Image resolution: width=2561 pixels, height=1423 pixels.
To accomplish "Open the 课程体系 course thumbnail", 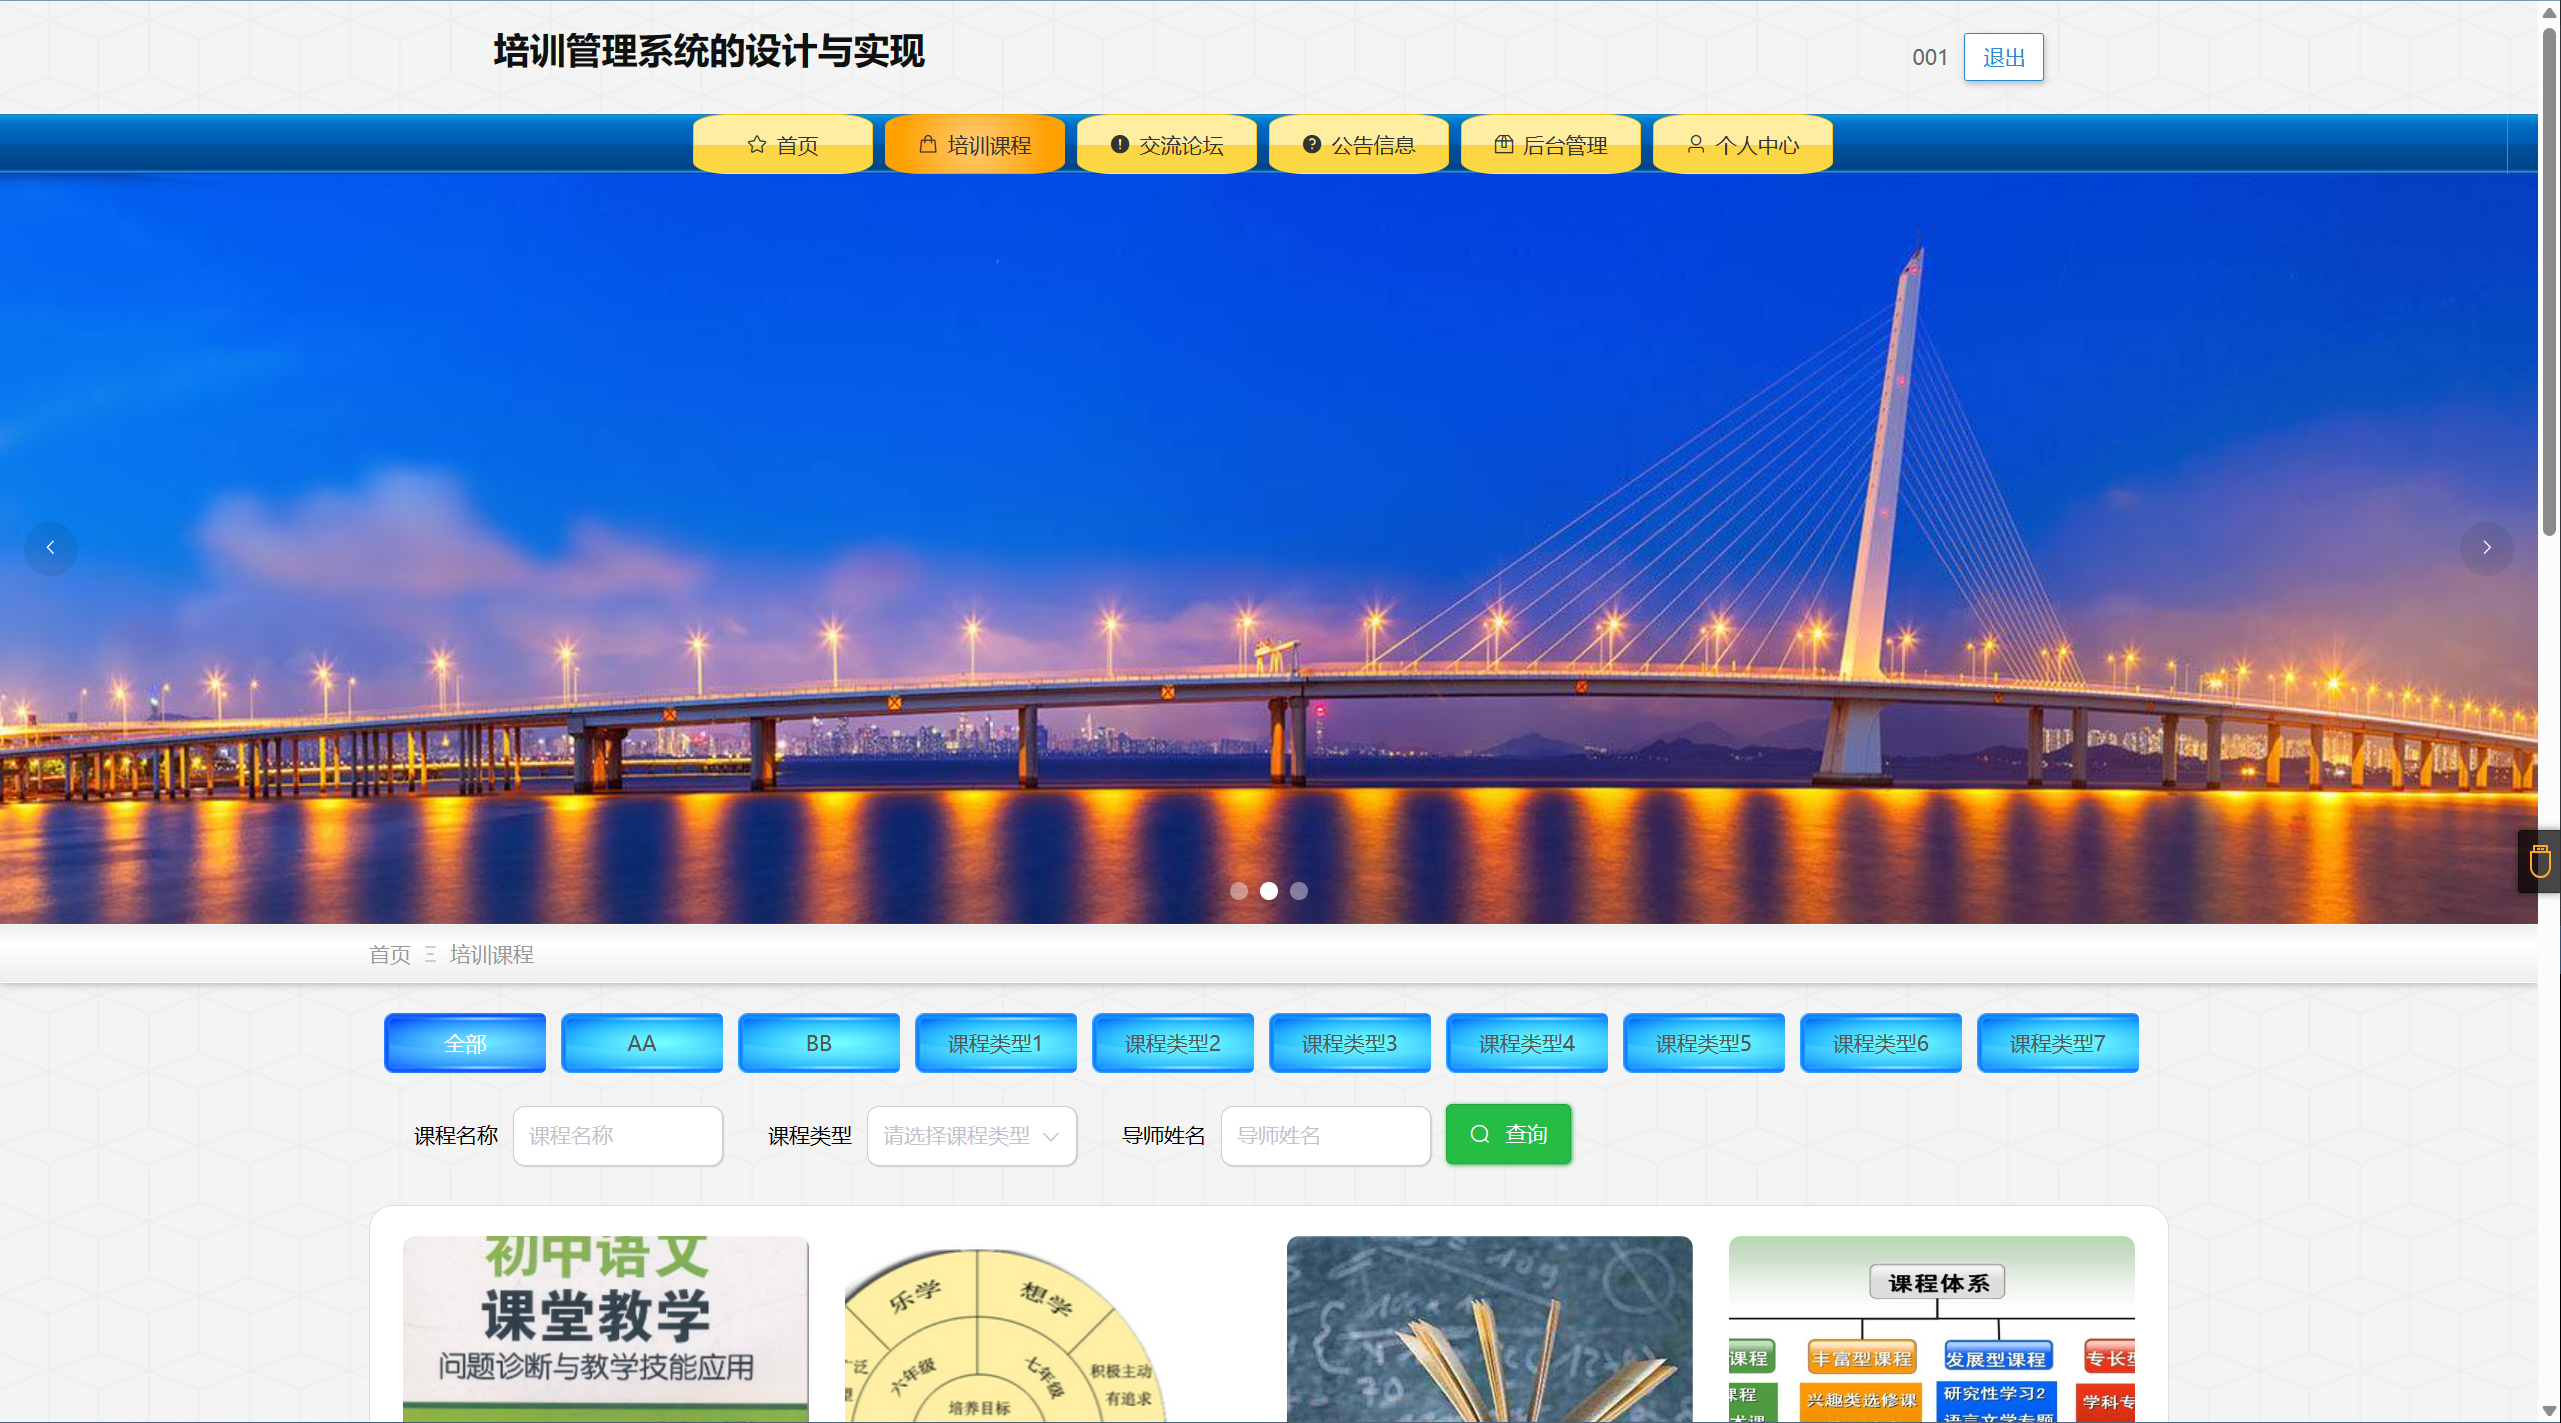I will pyautogui.click(x=1932, y=1329).
